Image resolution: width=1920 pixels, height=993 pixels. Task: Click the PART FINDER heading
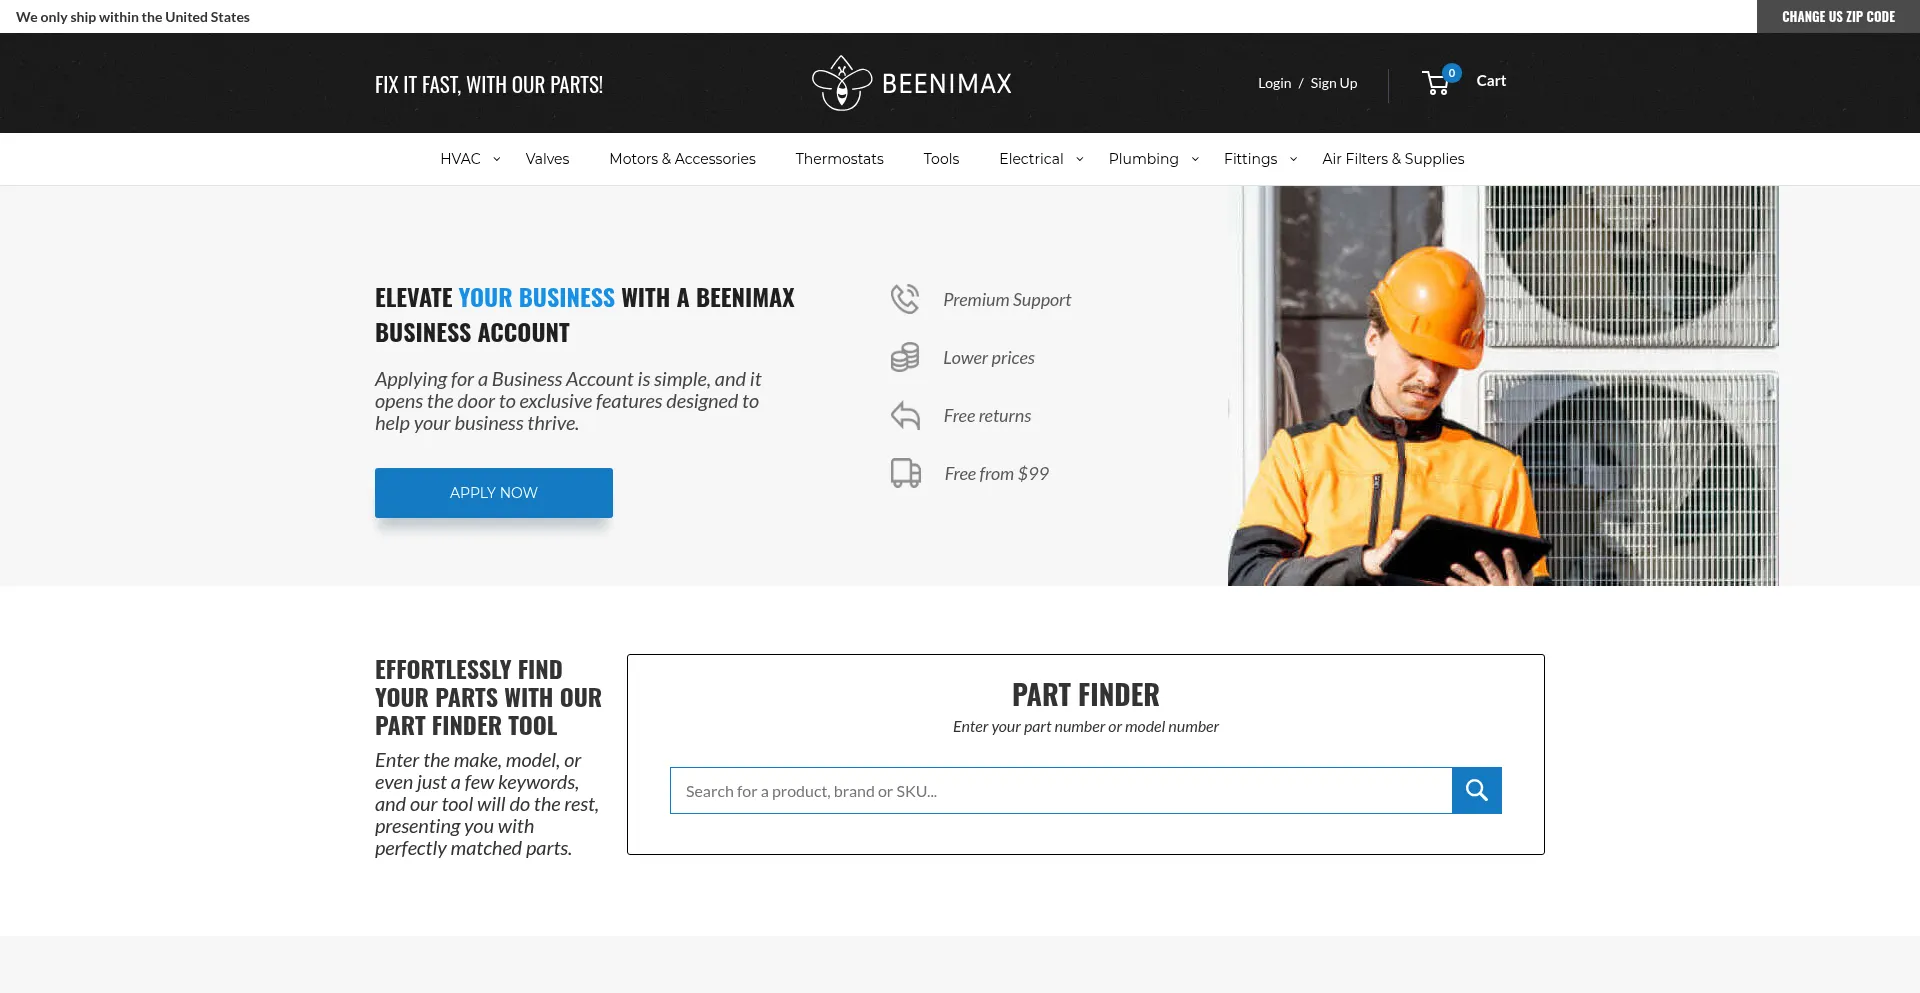tap(1086, 695)
